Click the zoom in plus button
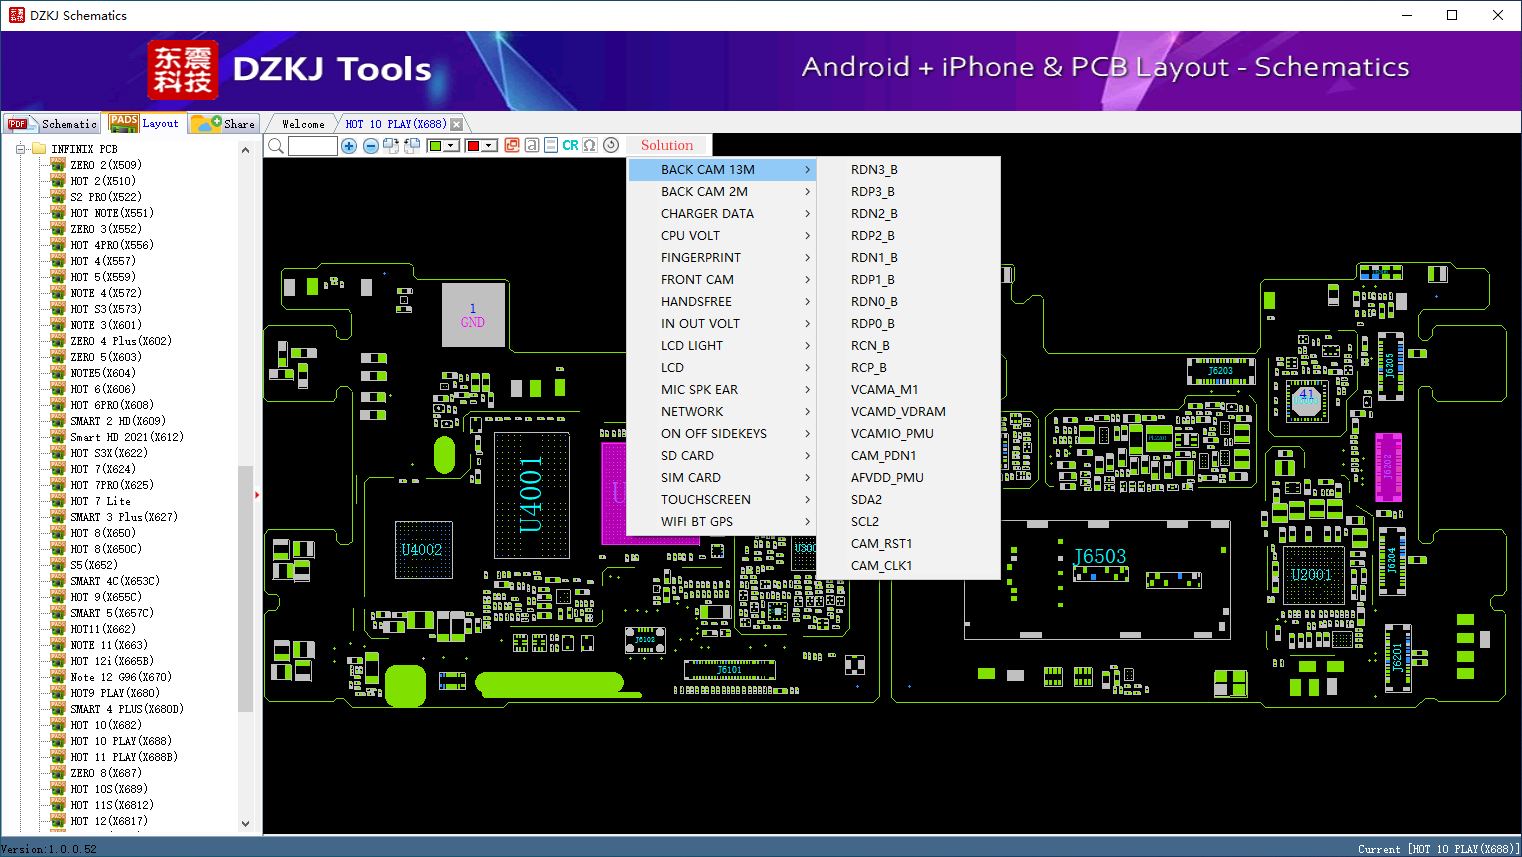1522x857 pixels. click(349, 146)
